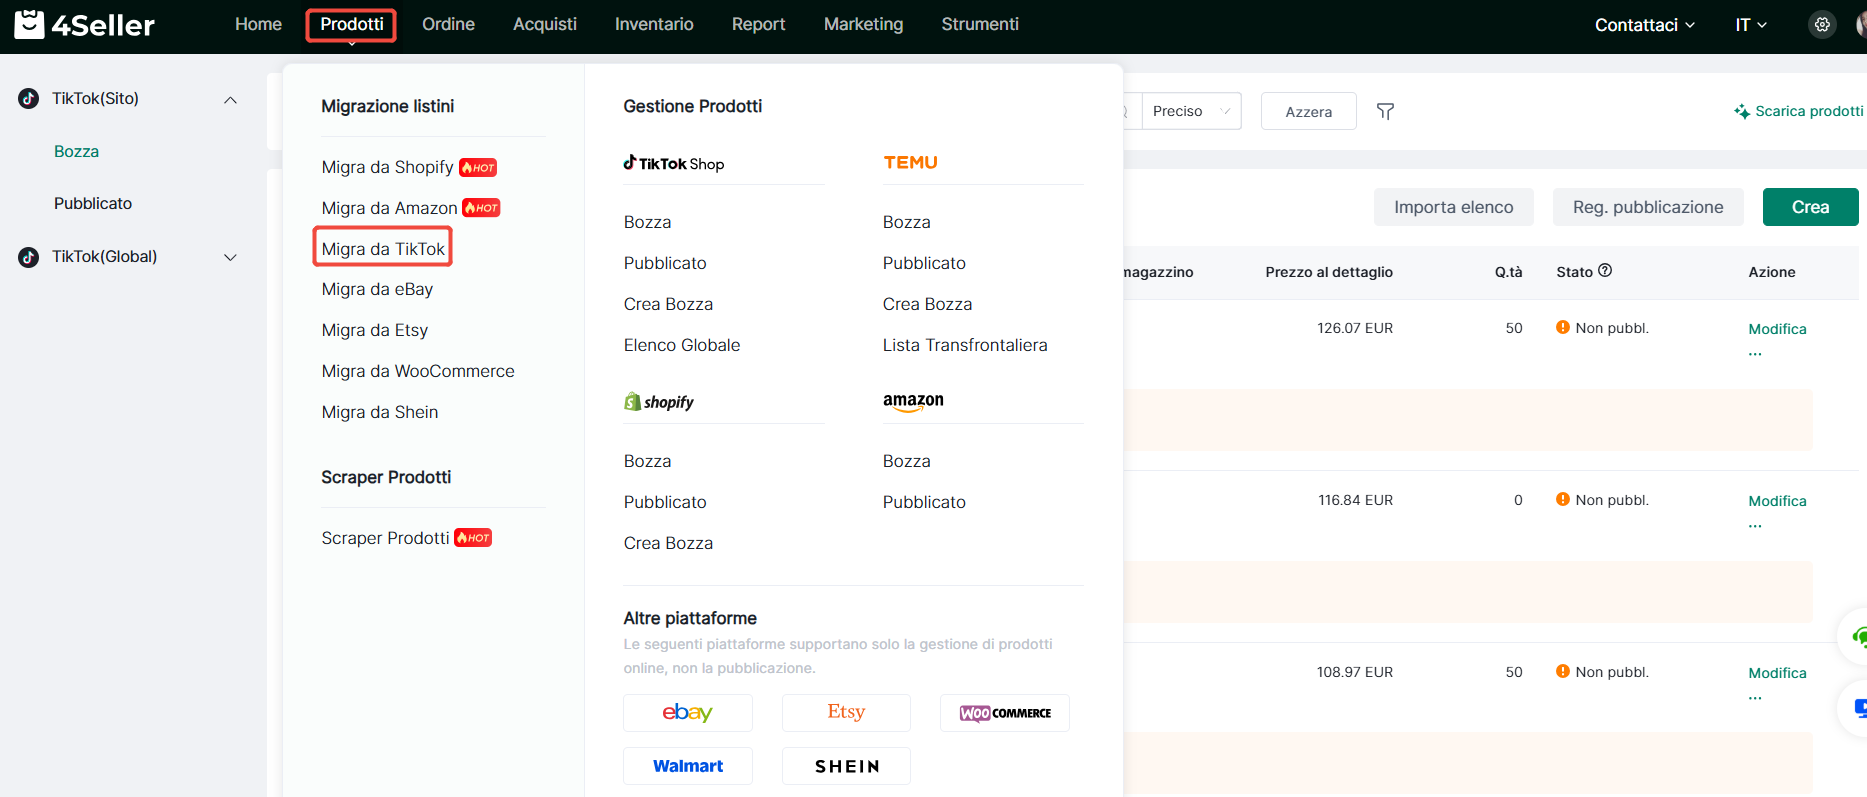Select Migra da WooCommerce
Viewport: 1867px width, 797px height.
pos(418,371)
